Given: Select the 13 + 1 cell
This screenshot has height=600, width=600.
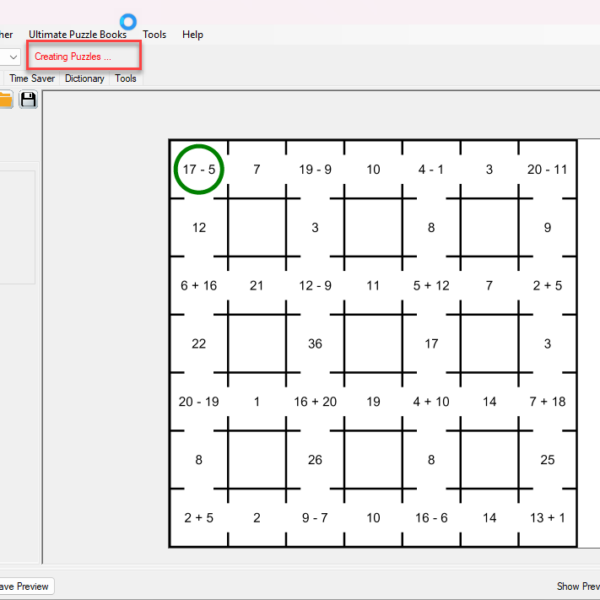Looking at the screenshot, I should [x=547, y=518].
